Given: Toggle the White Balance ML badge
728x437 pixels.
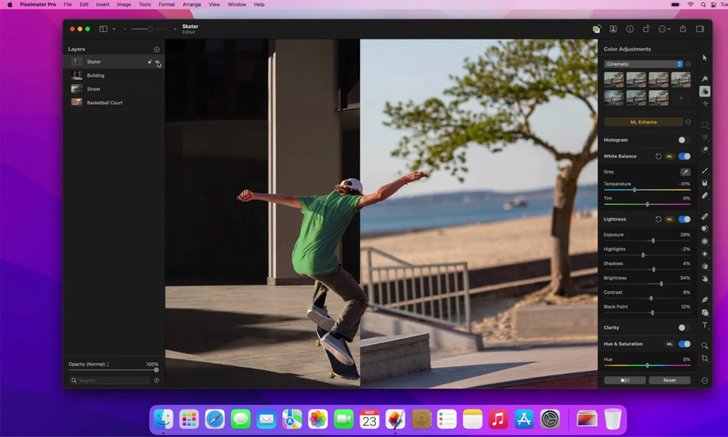Looking at the screenshot, I should [x=670, y=157].
